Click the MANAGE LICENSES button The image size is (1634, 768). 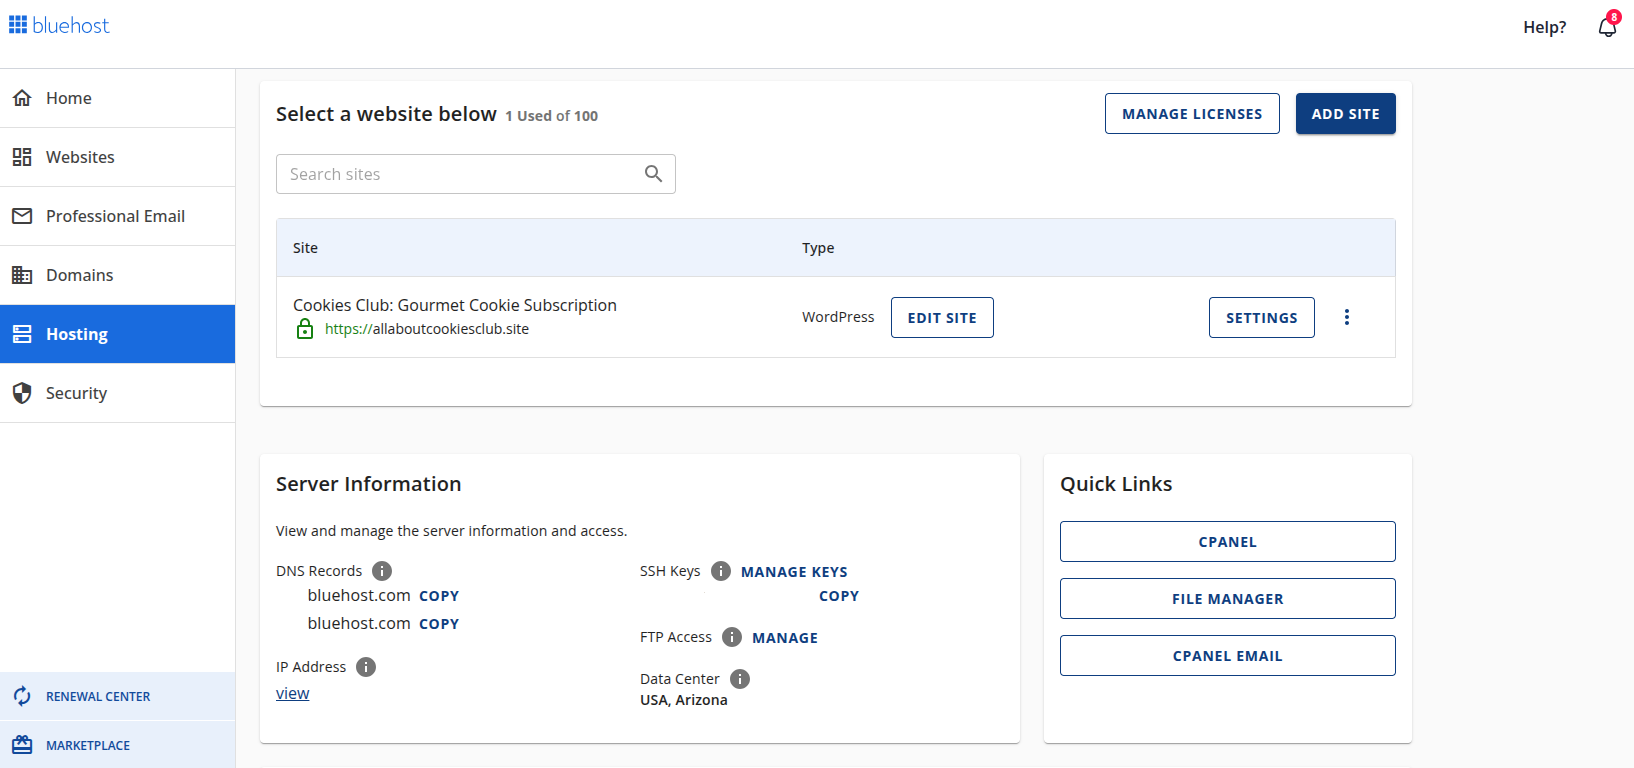[1191, 114]
